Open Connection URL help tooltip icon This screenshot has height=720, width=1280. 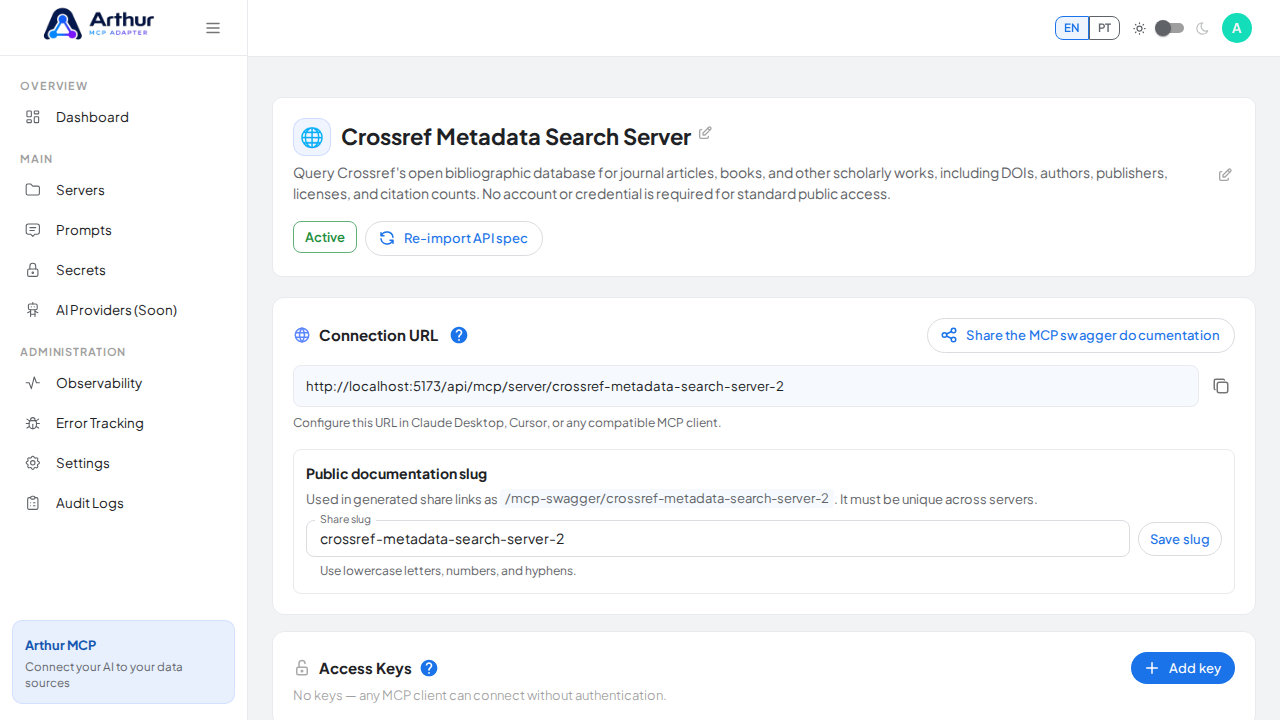[x=459, y=335]
